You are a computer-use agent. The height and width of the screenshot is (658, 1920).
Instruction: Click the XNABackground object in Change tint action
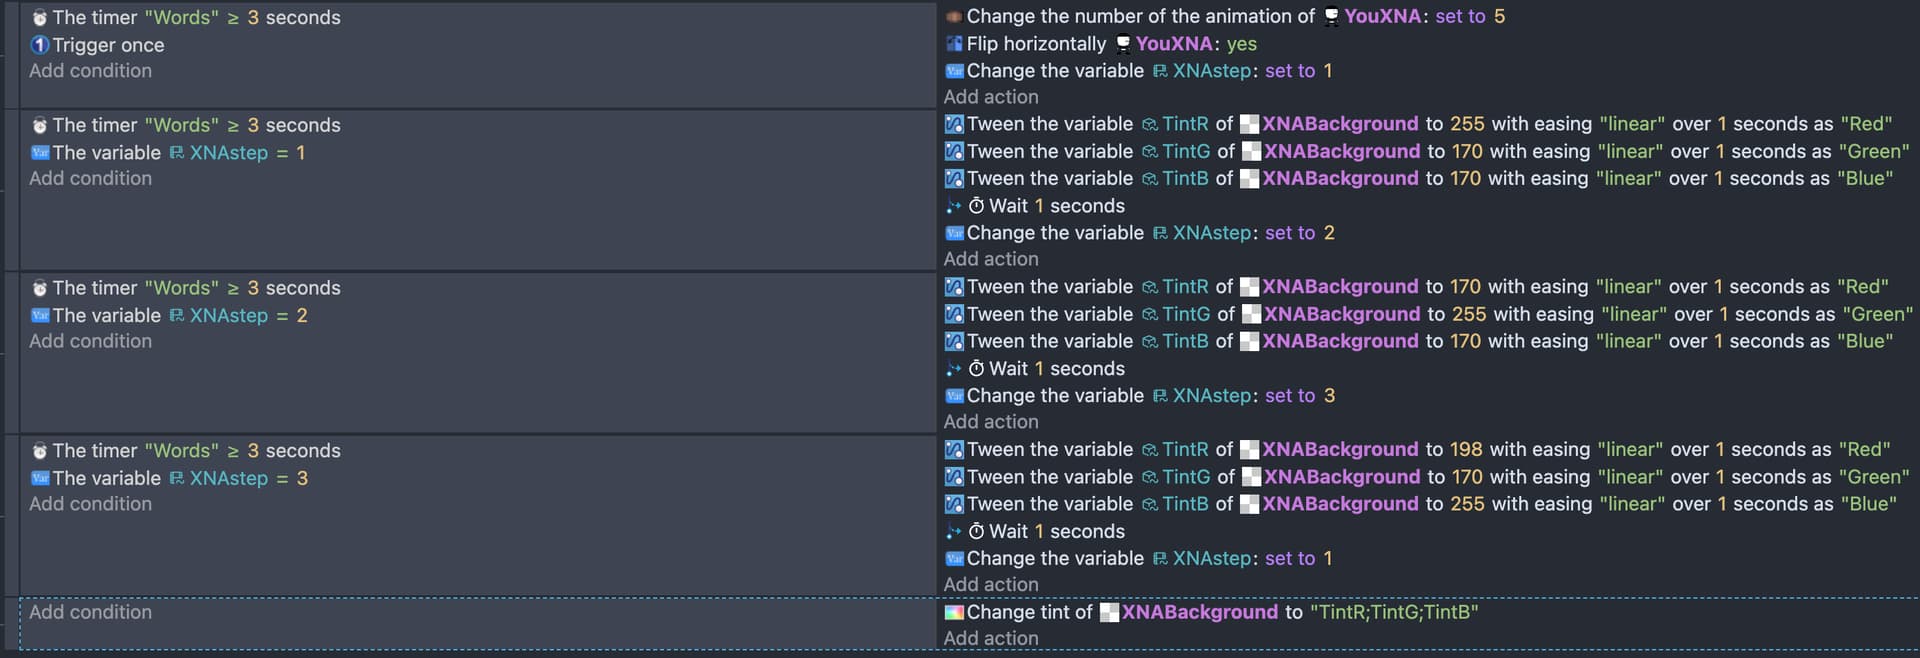[x=1198, y=612]
